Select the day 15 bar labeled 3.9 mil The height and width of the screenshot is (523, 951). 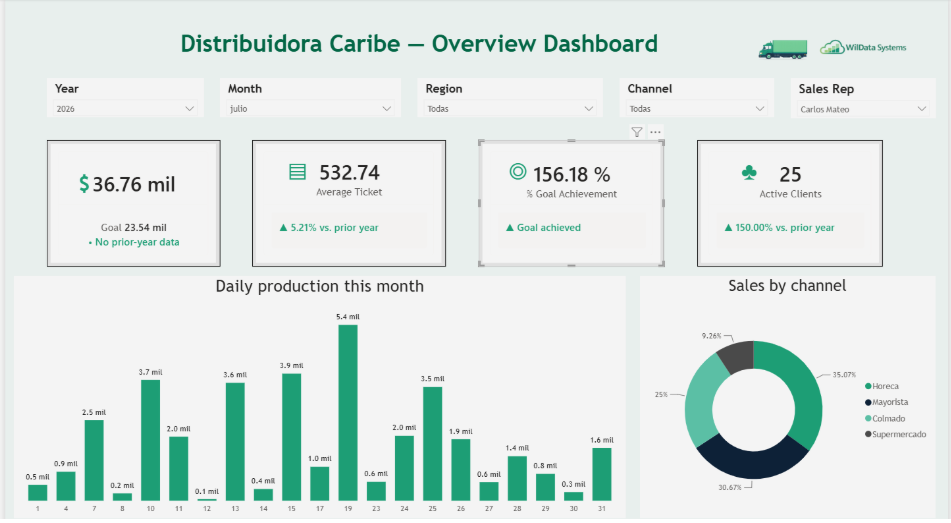tap(291, 437)
